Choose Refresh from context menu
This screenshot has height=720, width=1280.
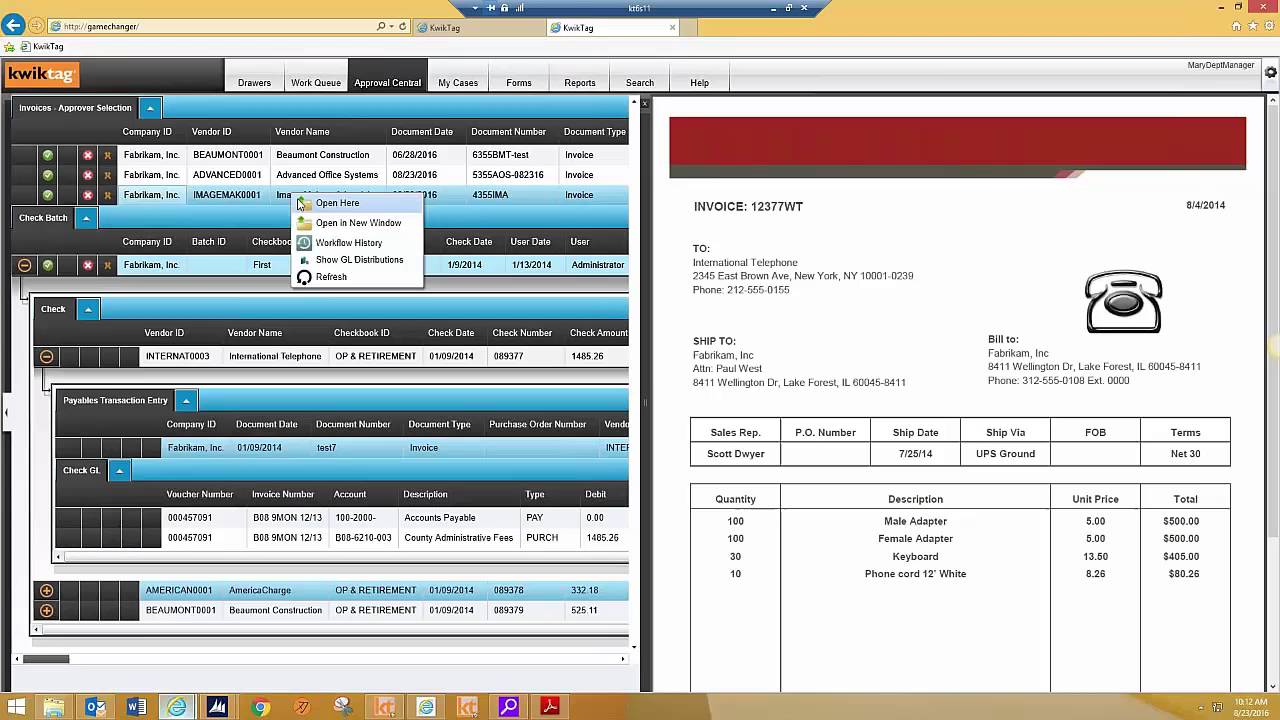(357, 277)
